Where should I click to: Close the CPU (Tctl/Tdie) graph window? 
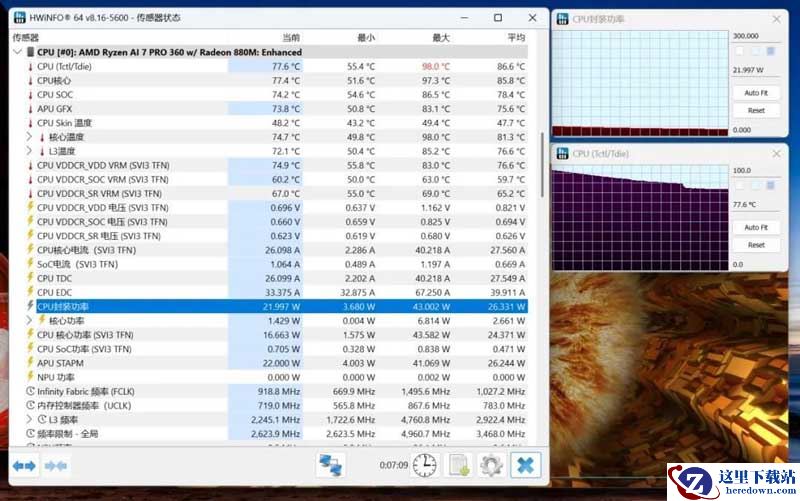(x=776, y=154)
